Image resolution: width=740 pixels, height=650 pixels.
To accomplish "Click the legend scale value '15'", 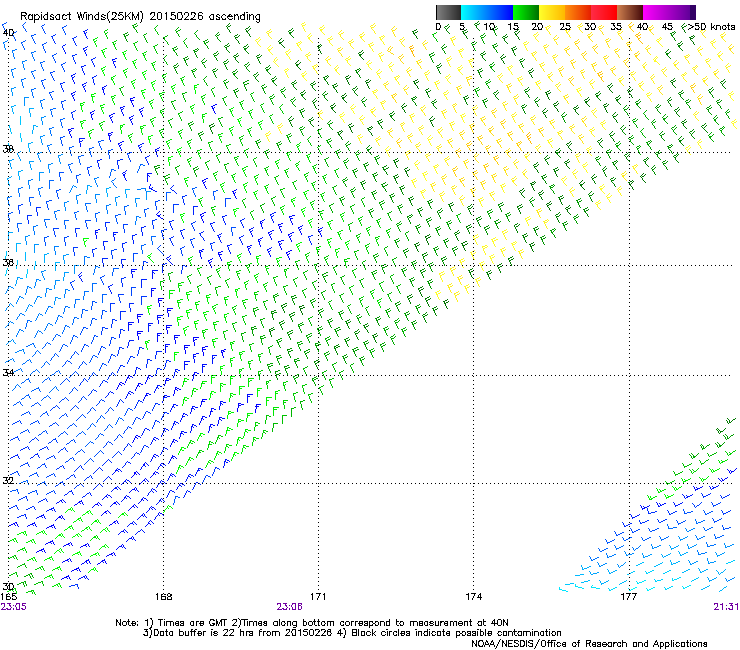I will (x=513, y=26).
